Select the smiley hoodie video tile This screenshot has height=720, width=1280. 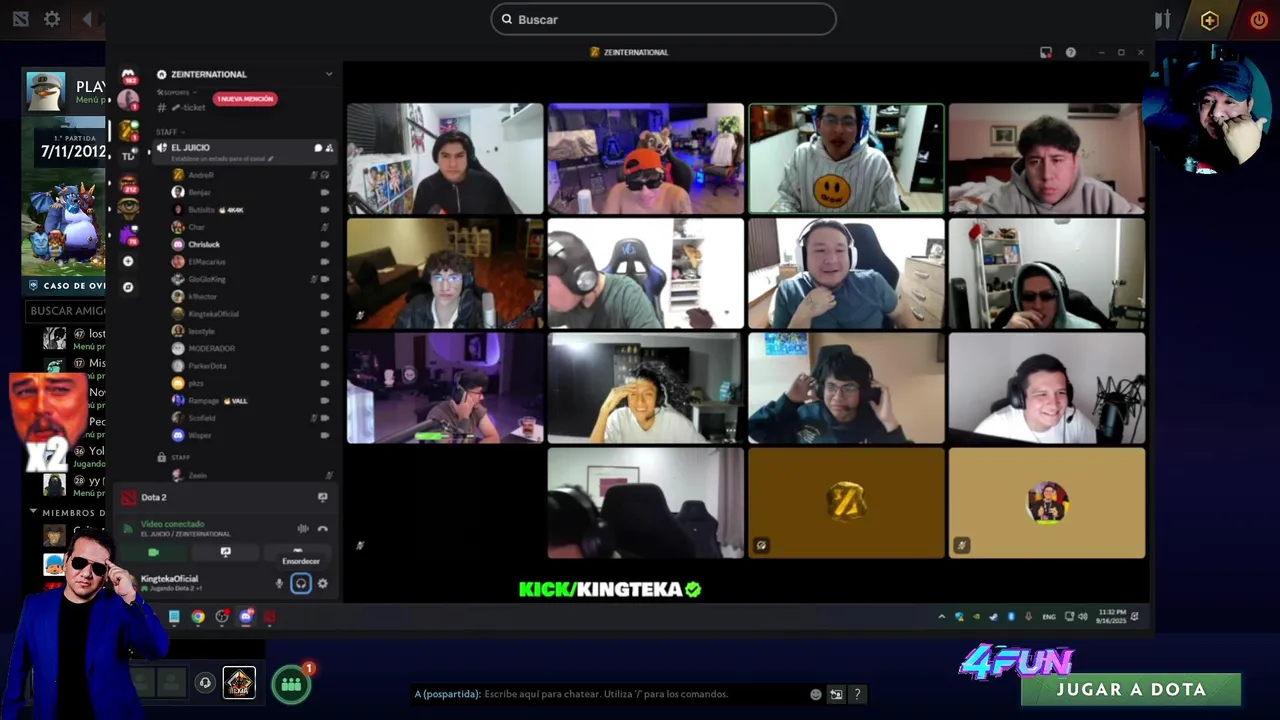point(846,158)
